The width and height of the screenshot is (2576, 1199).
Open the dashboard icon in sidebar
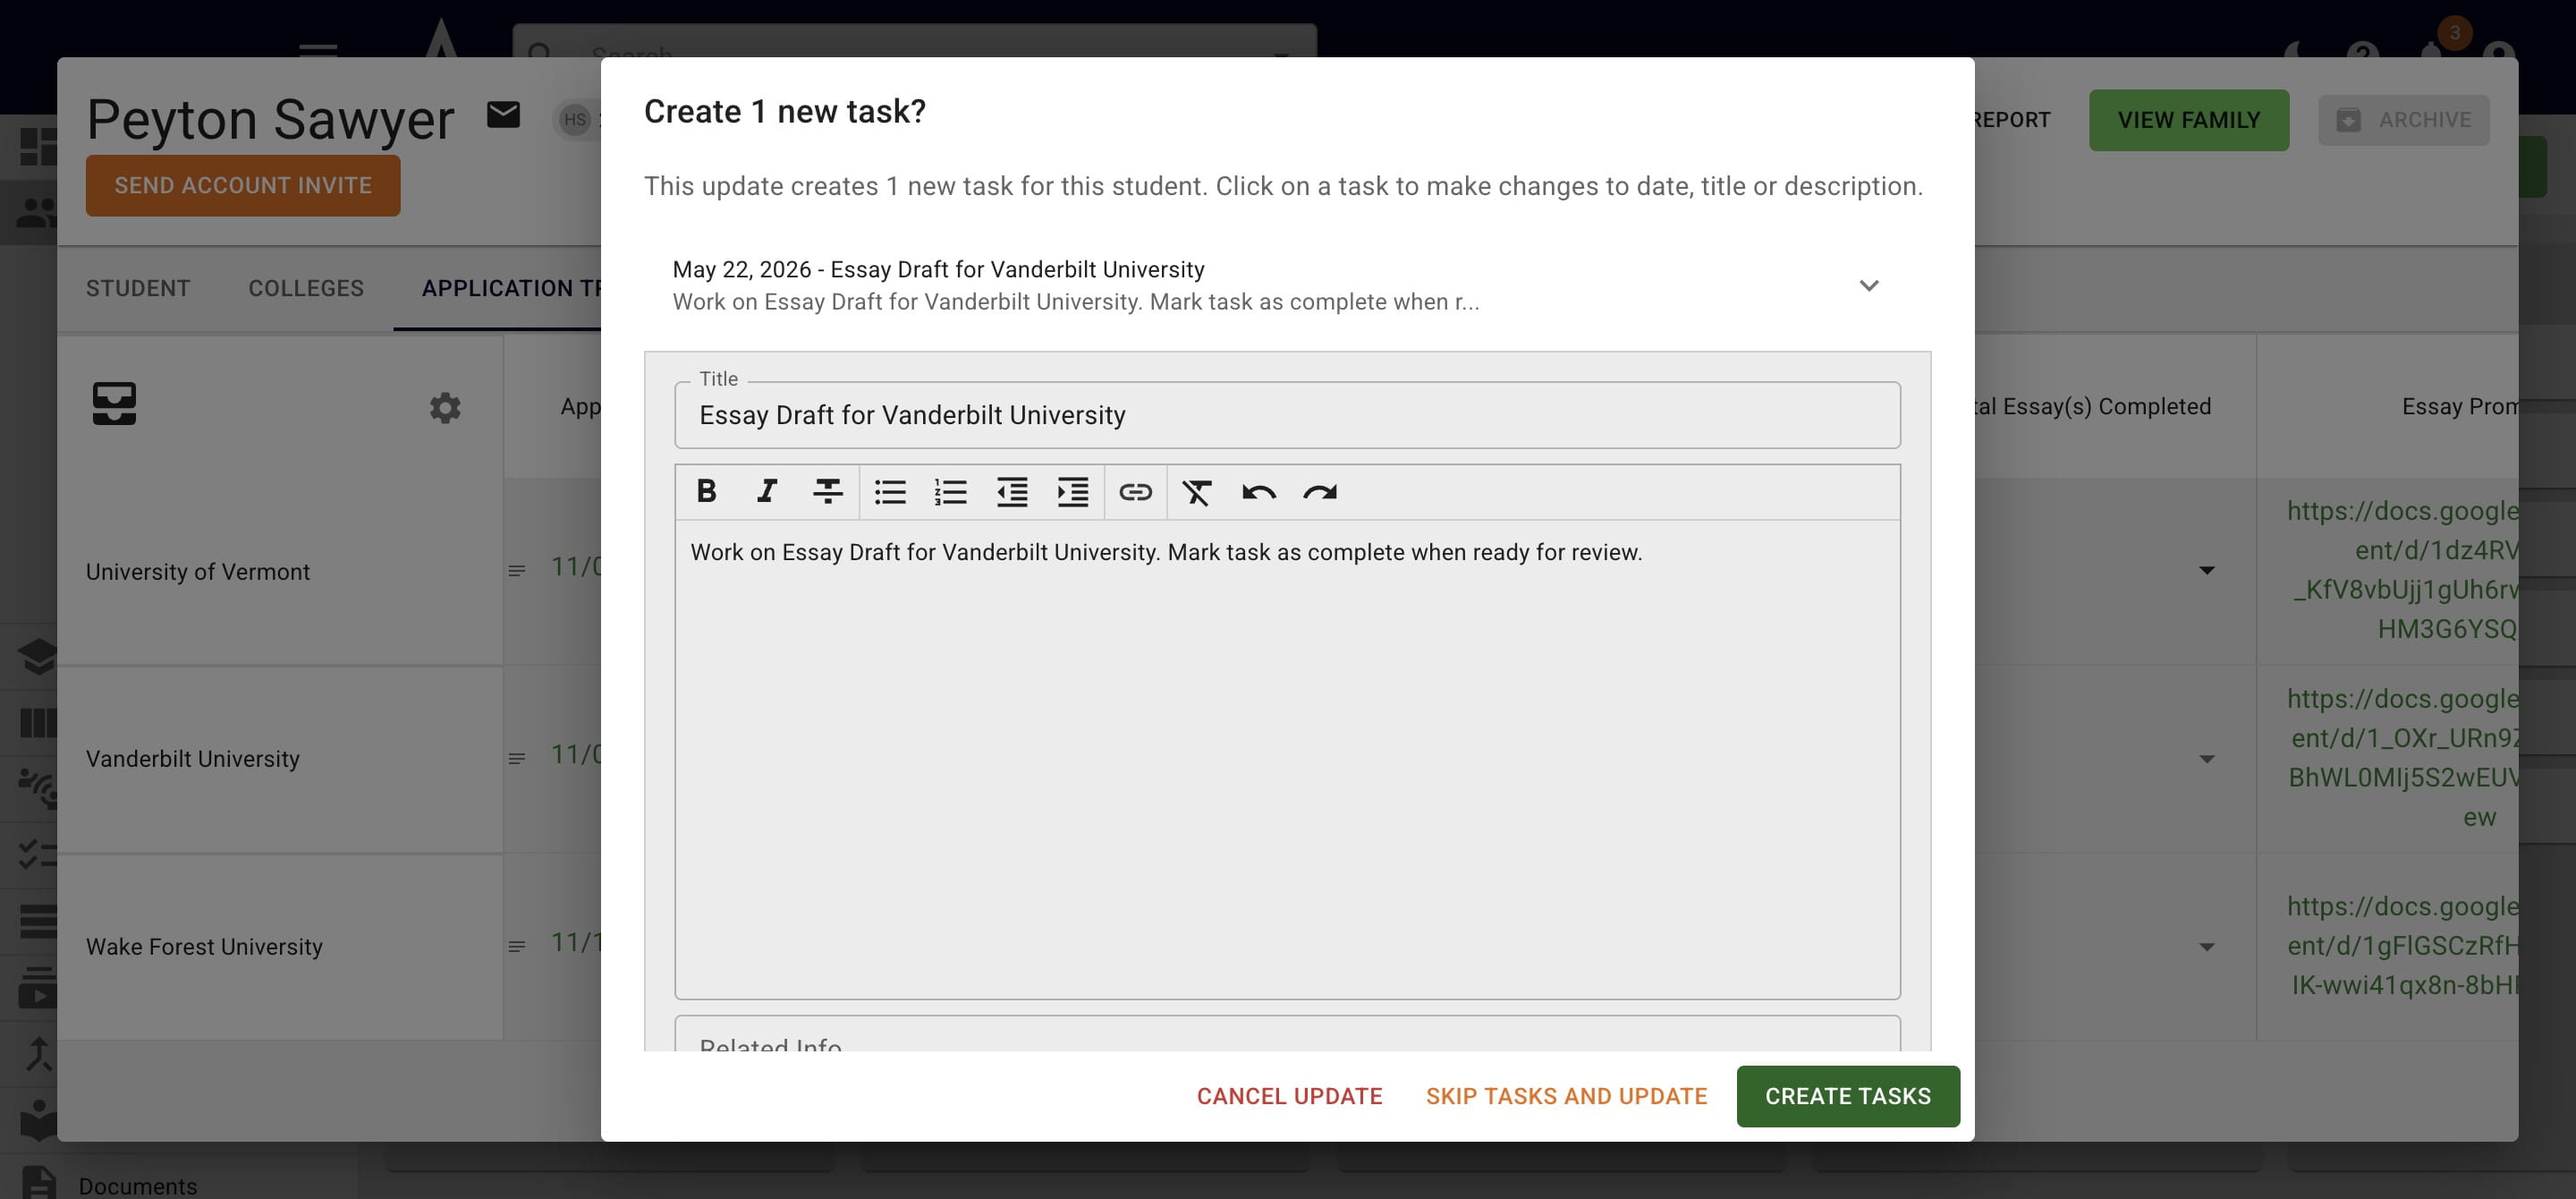(x=38, y=147)
